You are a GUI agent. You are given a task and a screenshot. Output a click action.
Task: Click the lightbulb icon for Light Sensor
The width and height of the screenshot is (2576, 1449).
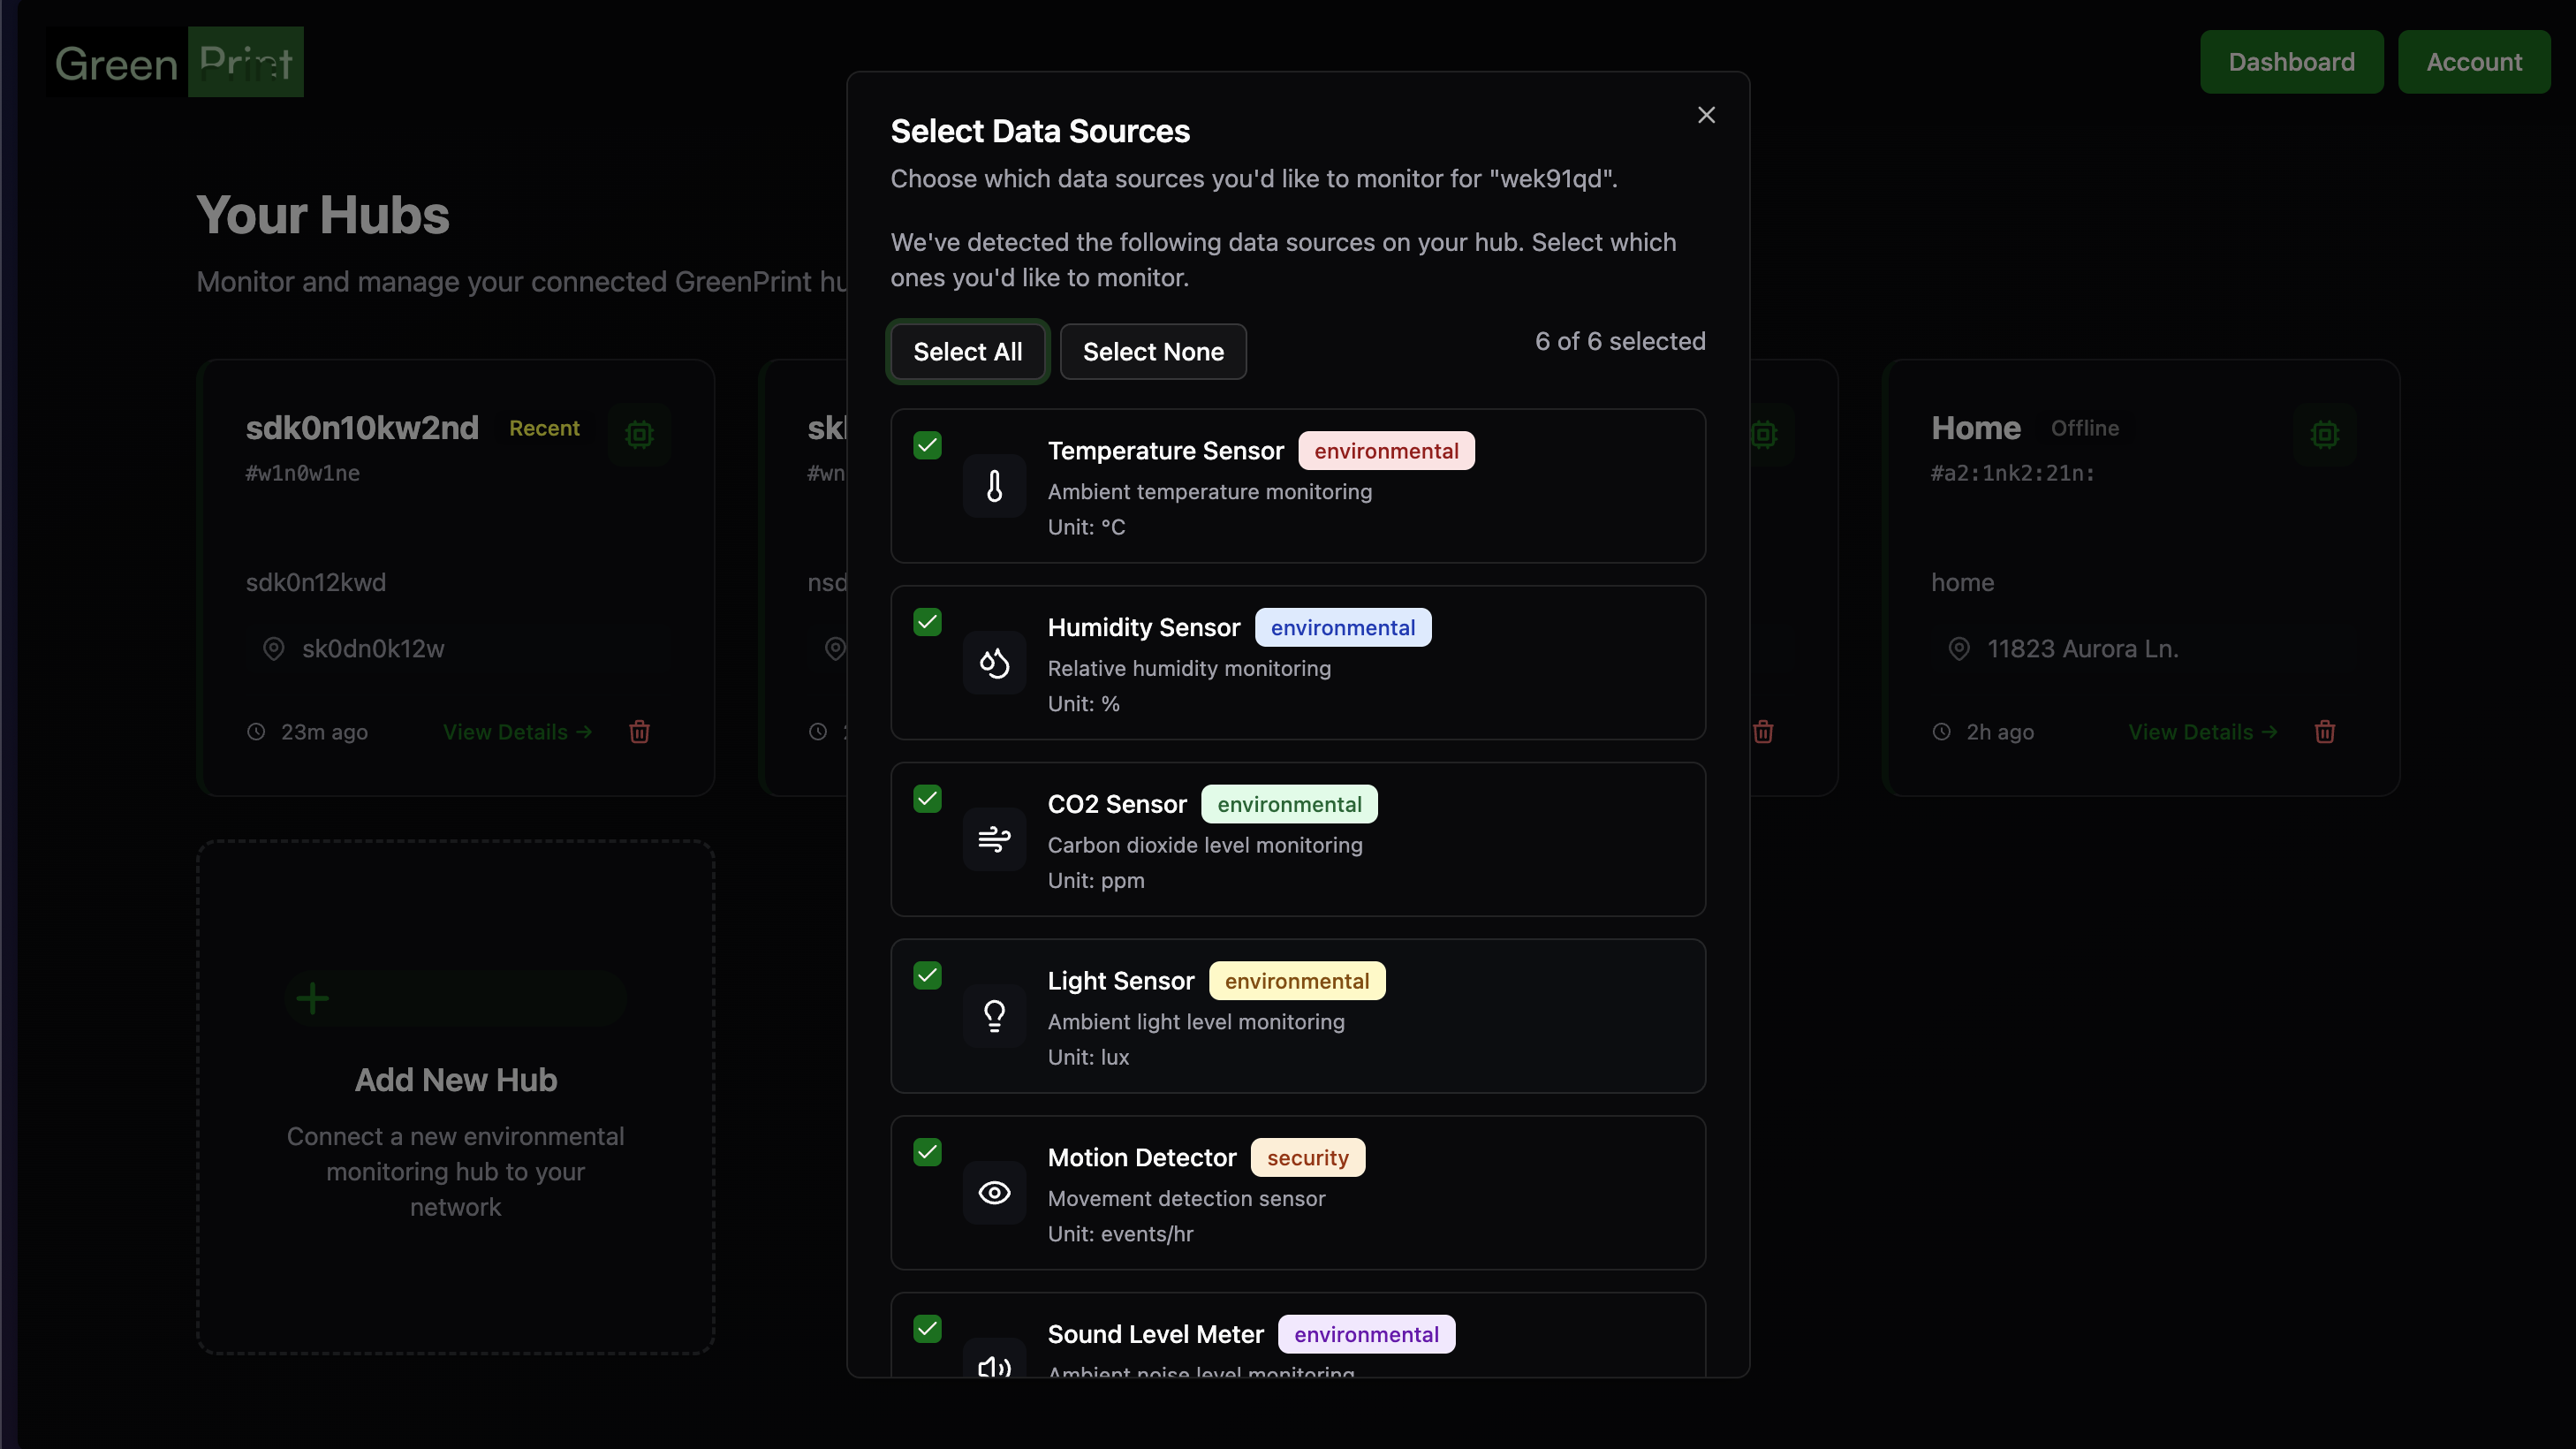(994, 1016)
